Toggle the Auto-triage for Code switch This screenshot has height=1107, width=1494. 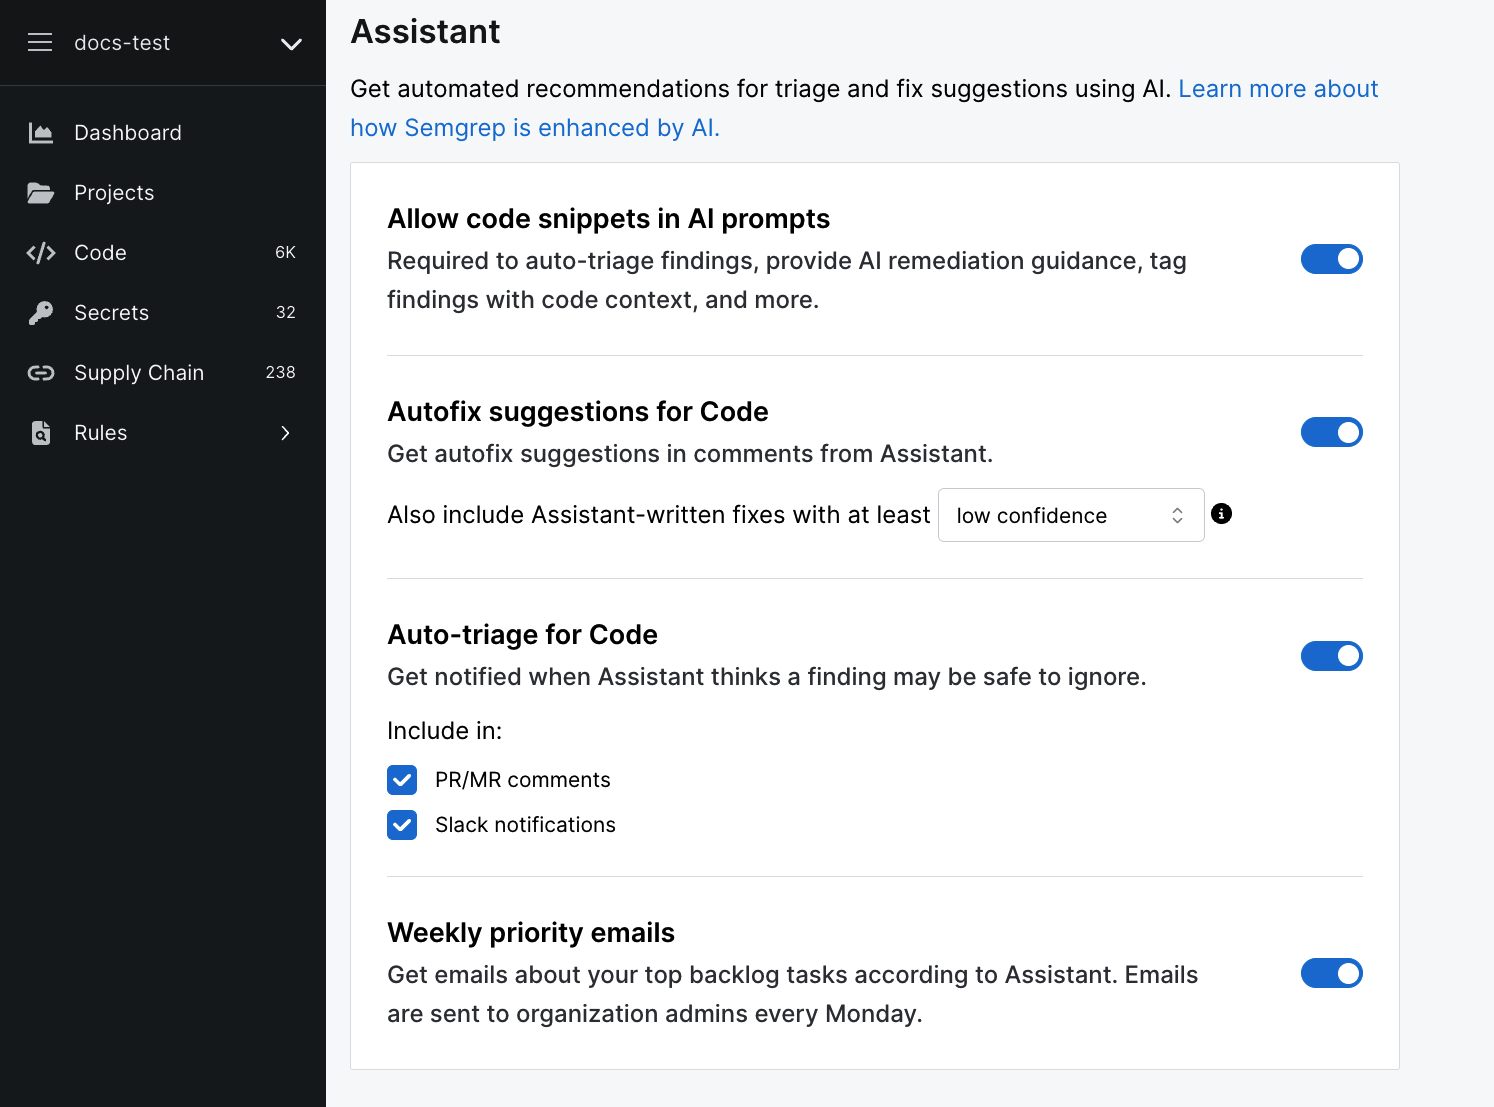click(x=1331, y=656)
